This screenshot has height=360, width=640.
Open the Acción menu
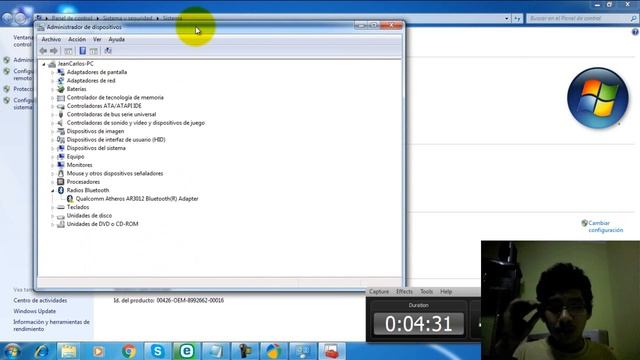tap(77, 40)
